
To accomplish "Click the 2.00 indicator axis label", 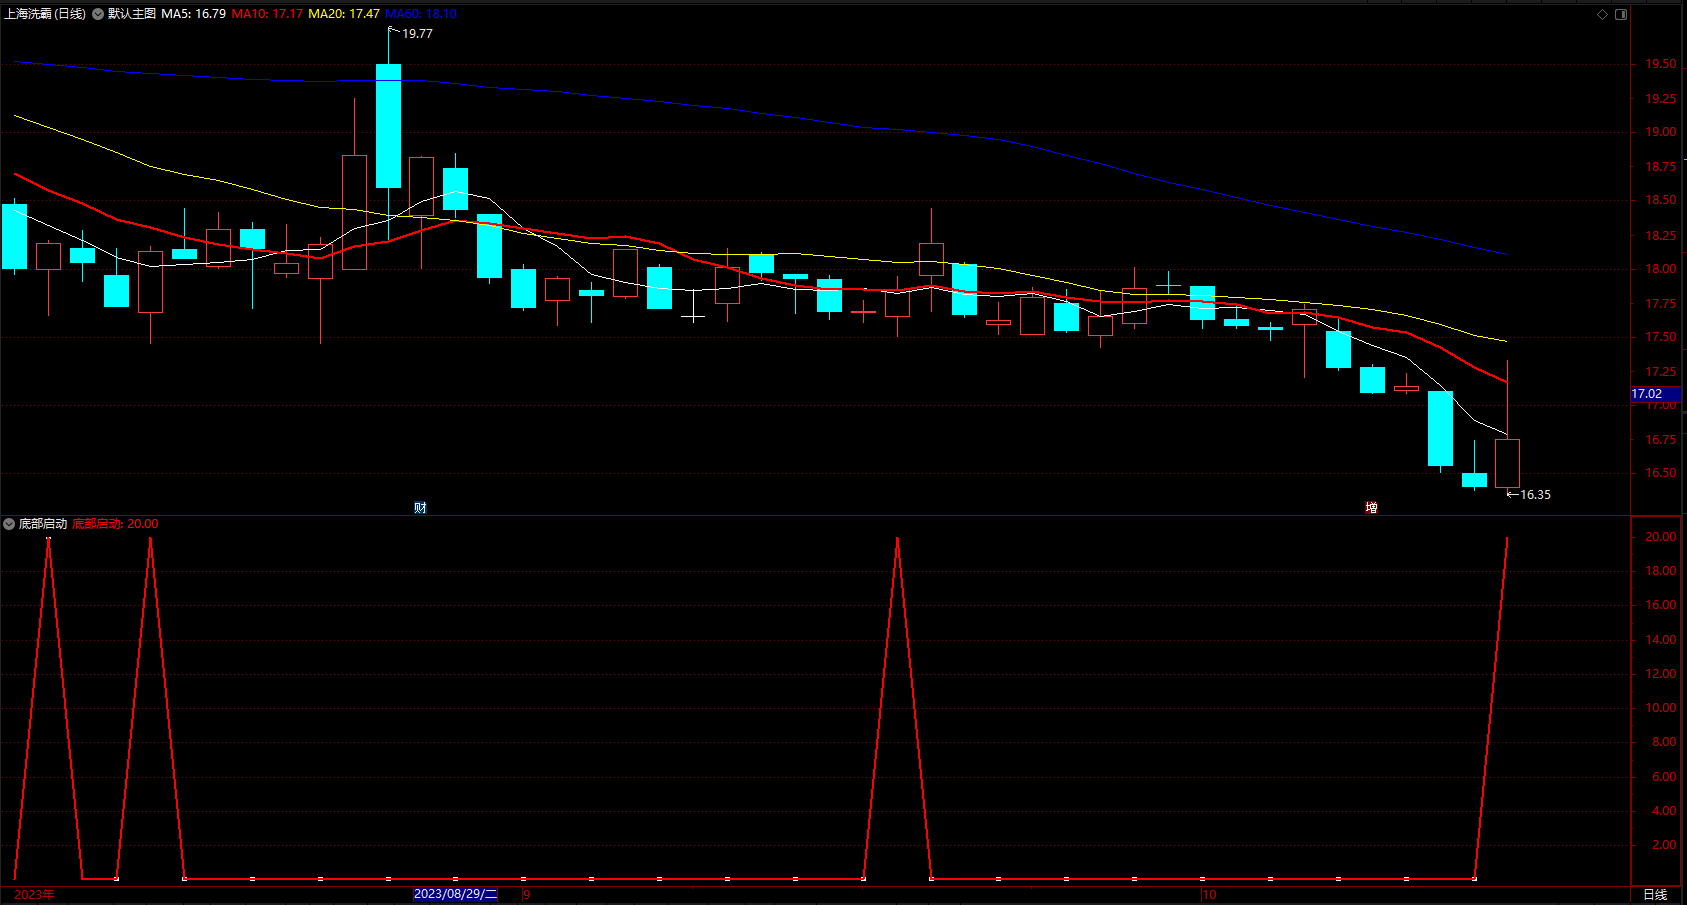I will [1664, 845].
